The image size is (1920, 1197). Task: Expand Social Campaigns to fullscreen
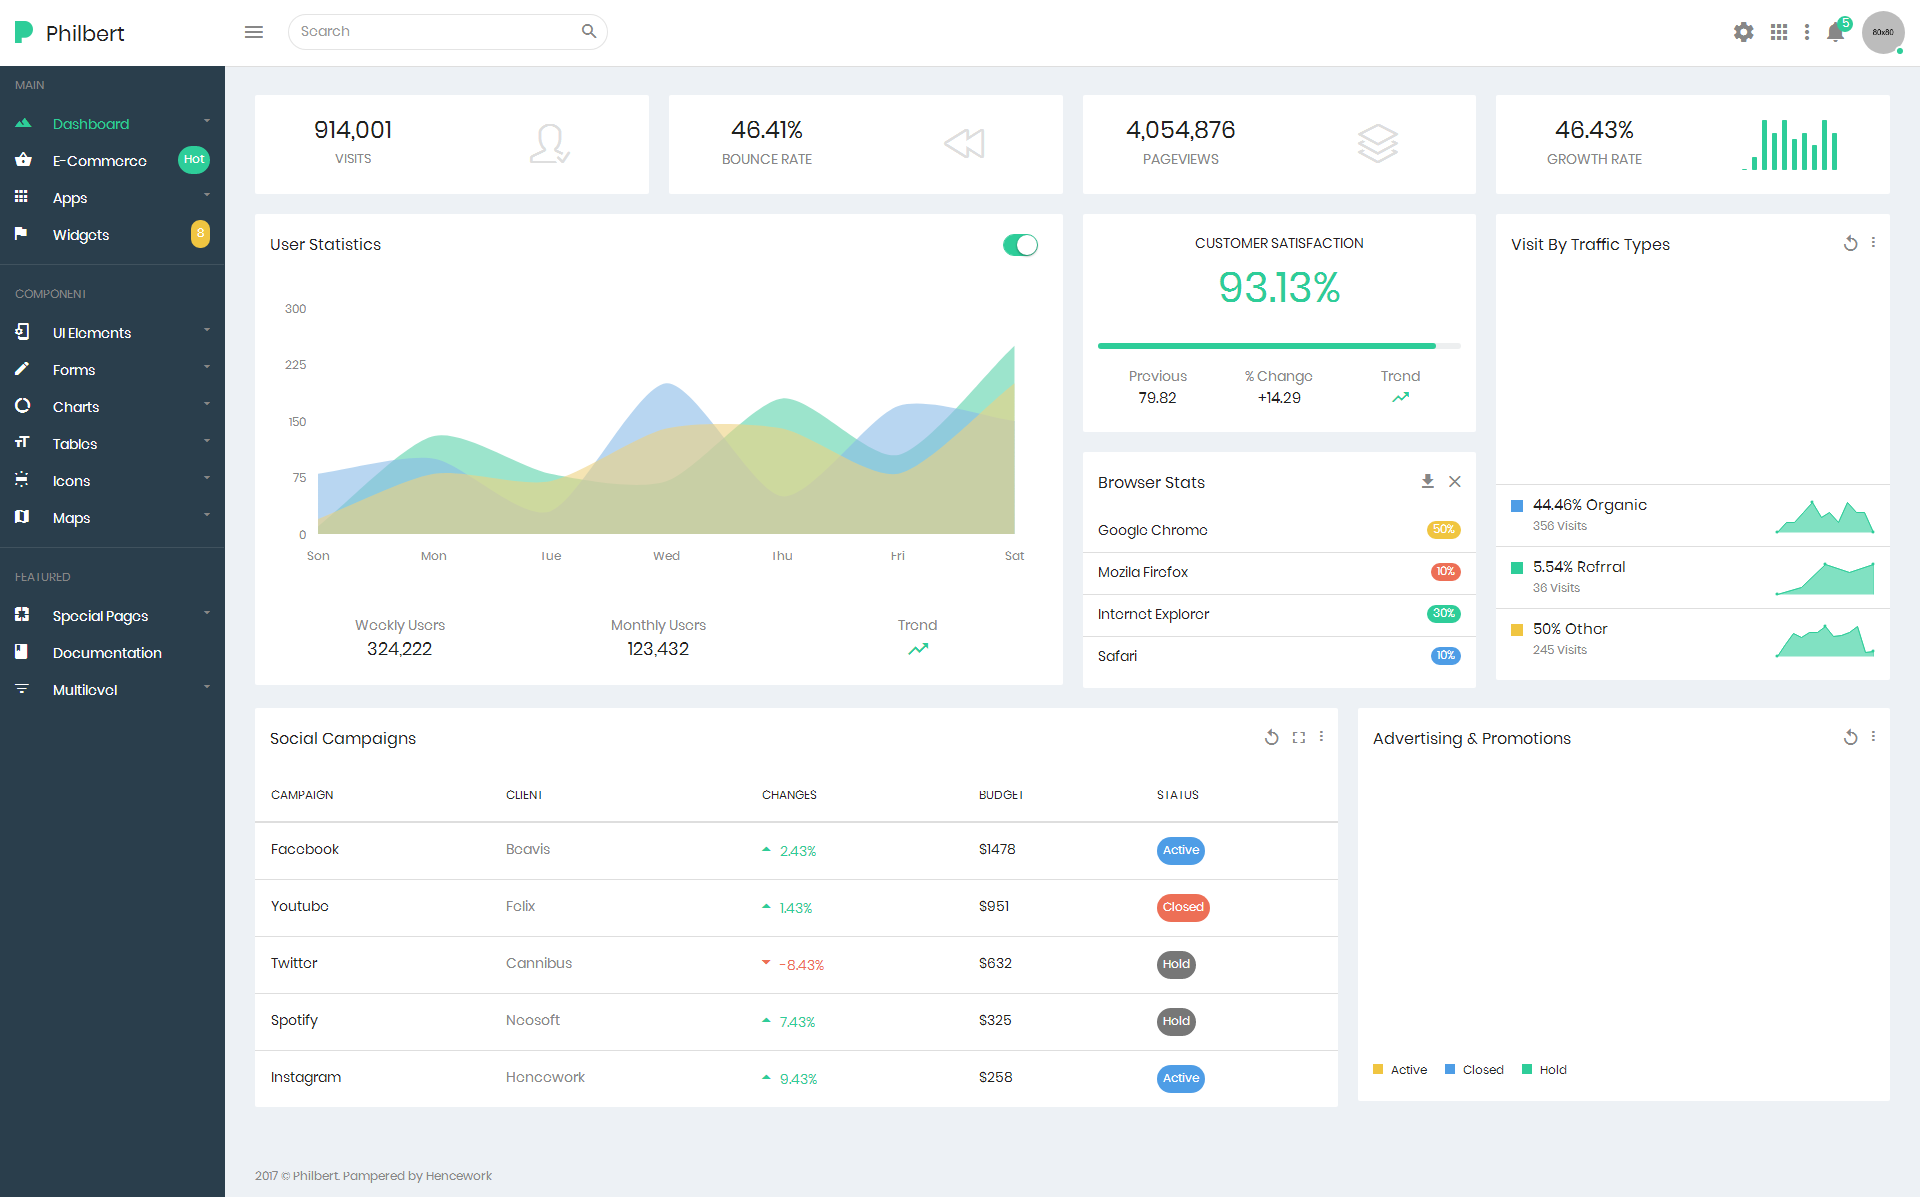coord(1298,737)
